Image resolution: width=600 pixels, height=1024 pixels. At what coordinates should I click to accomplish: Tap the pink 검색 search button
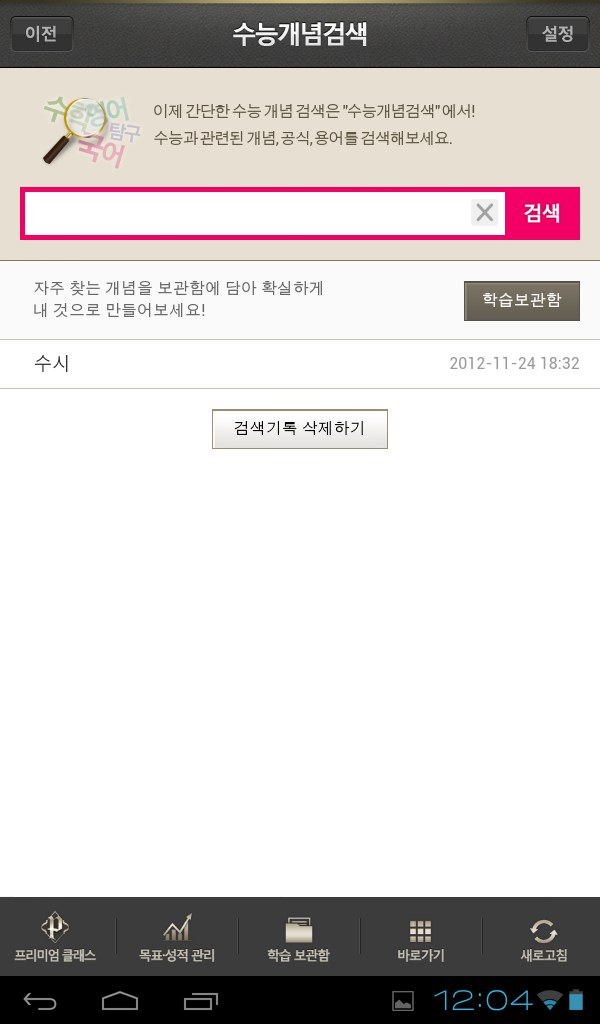[542, 213]
